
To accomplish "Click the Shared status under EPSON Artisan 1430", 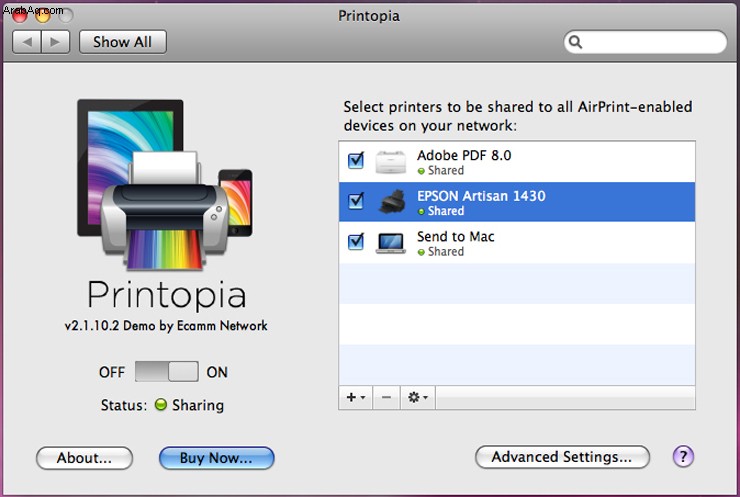I will tap(441, 211).
